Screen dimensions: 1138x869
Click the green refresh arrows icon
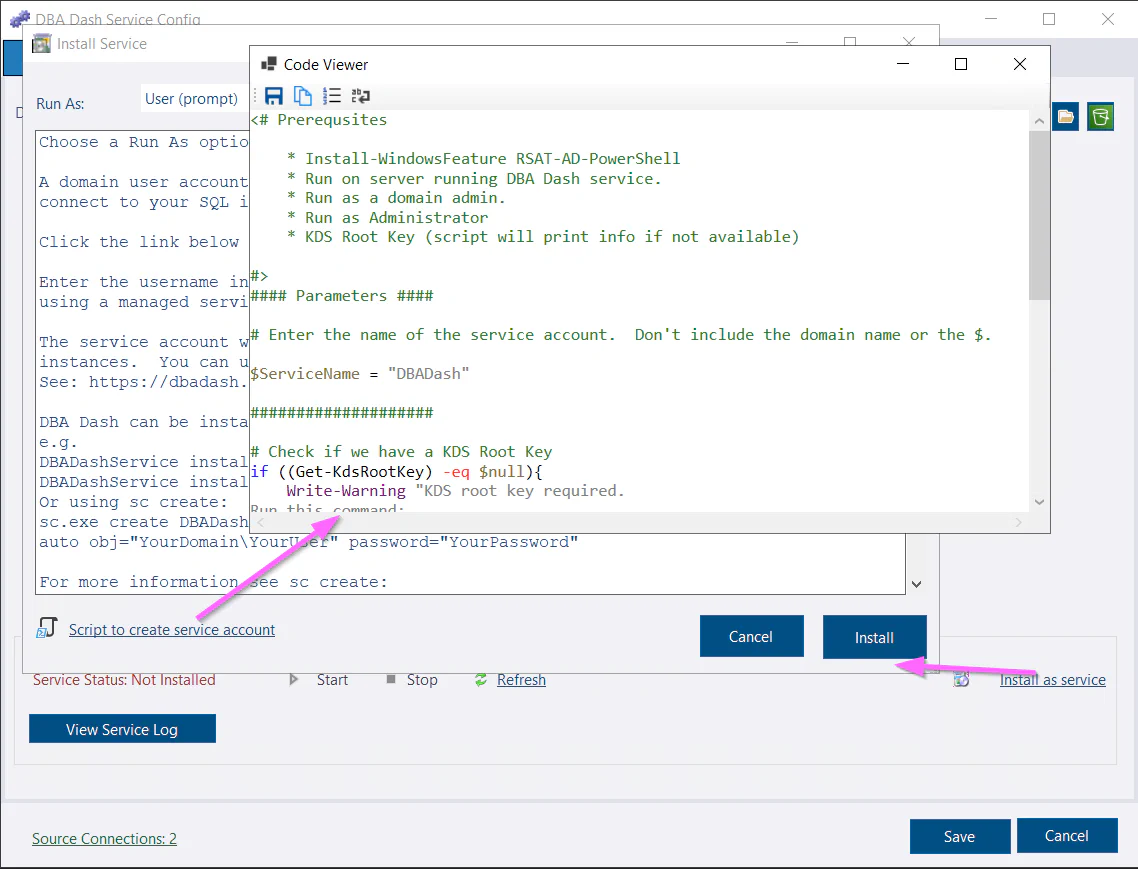480,680
